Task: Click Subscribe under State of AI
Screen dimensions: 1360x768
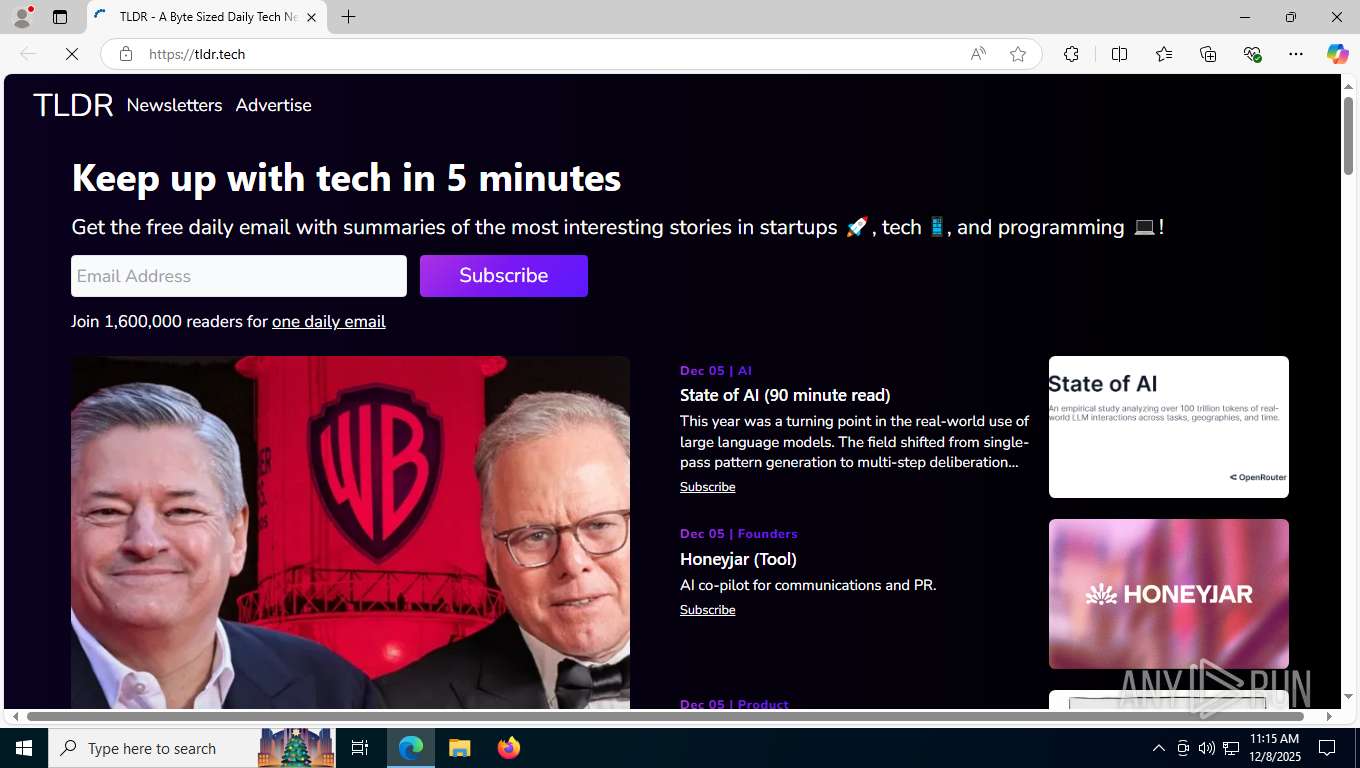Action: pos(707,487)
